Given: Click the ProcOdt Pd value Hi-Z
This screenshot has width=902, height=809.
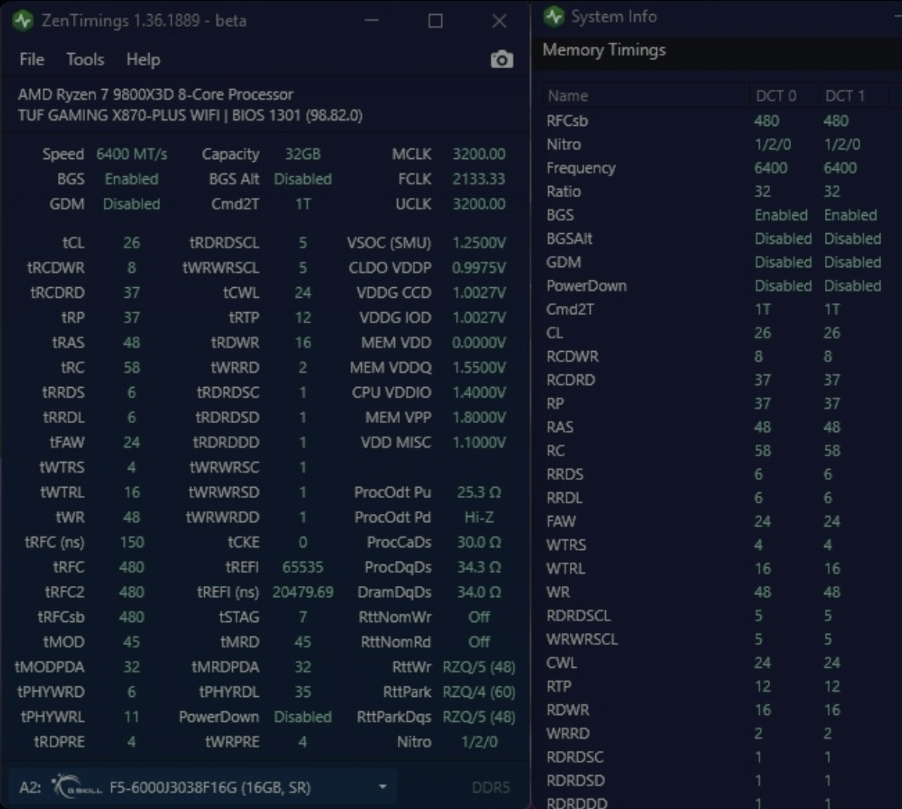Looking at the screenshot, I should pyautogui.click(x=479, y=517).
